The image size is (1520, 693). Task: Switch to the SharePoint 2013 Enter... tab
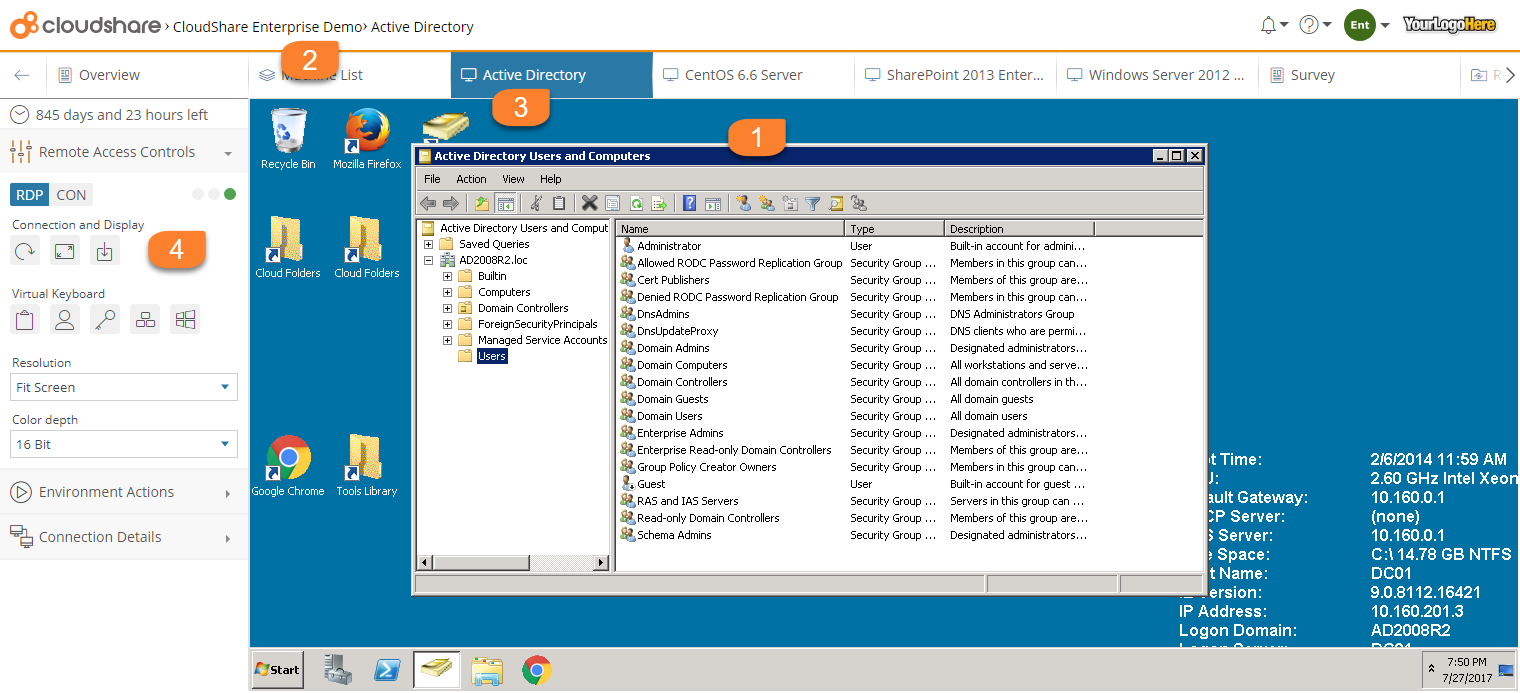(955, 75)
